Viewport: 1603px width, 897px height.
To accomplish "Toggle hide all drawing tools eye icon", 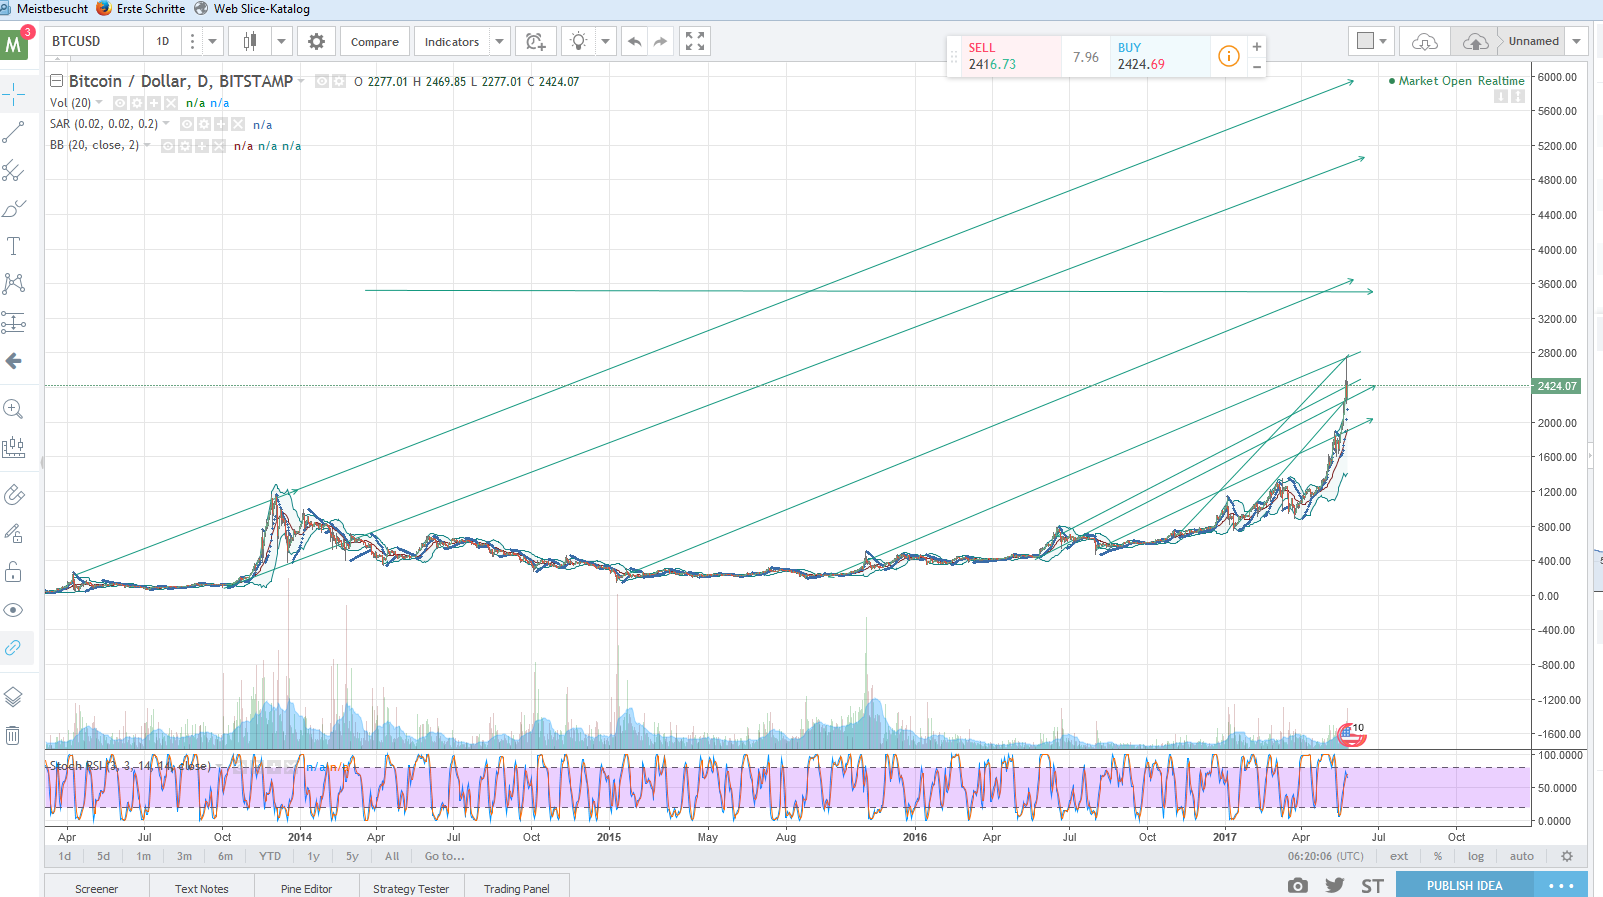I will click(x=14, y=610).
